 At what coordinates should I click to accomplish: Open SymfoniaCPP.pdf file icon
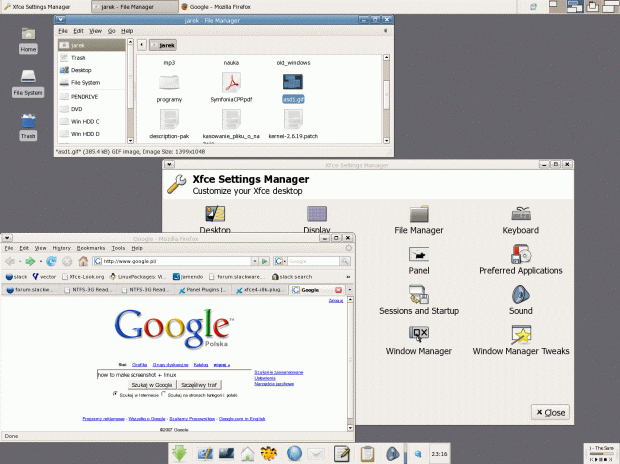pyautogui.click(x=231, y=82)
